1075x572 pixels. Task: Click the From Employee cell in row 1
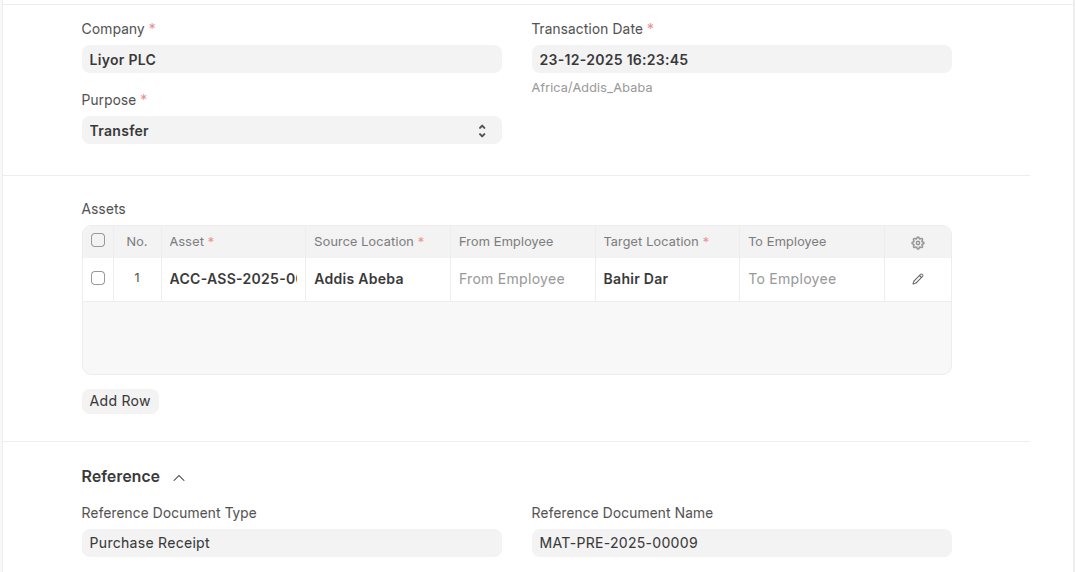tap(522, 279)
